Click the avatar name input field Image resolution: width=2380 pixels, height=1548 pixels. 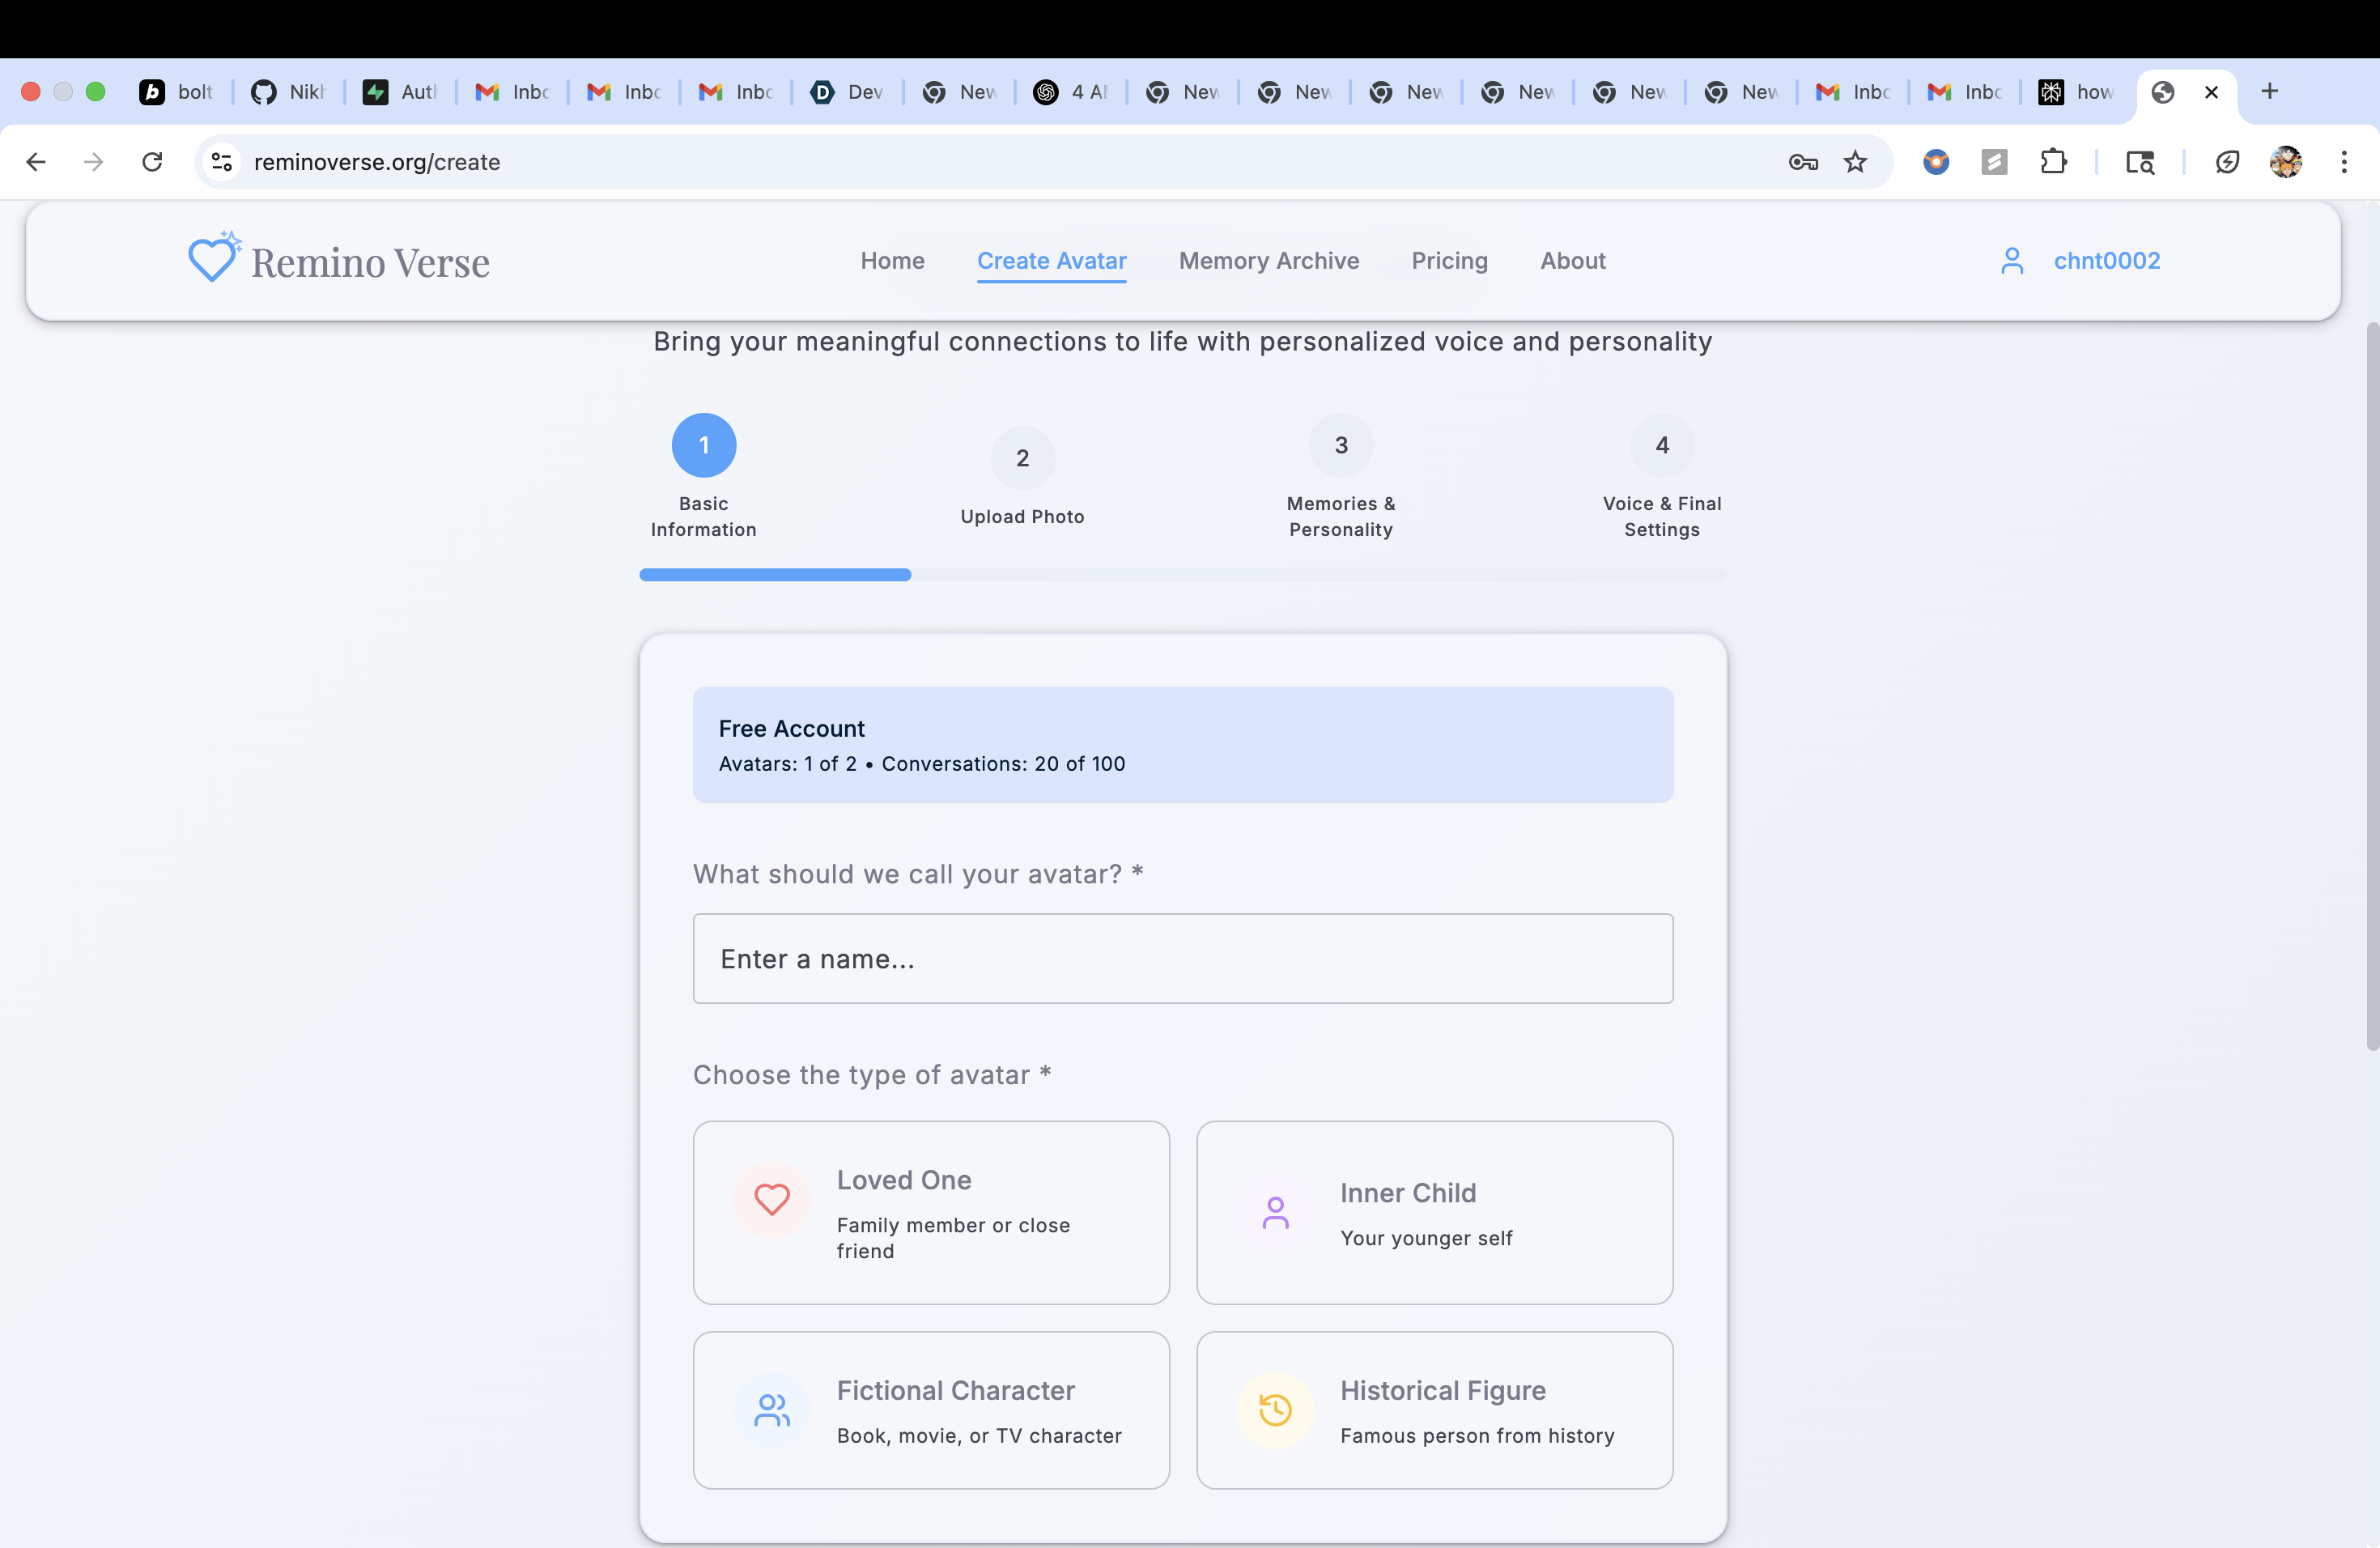[x=1182, y=958]
